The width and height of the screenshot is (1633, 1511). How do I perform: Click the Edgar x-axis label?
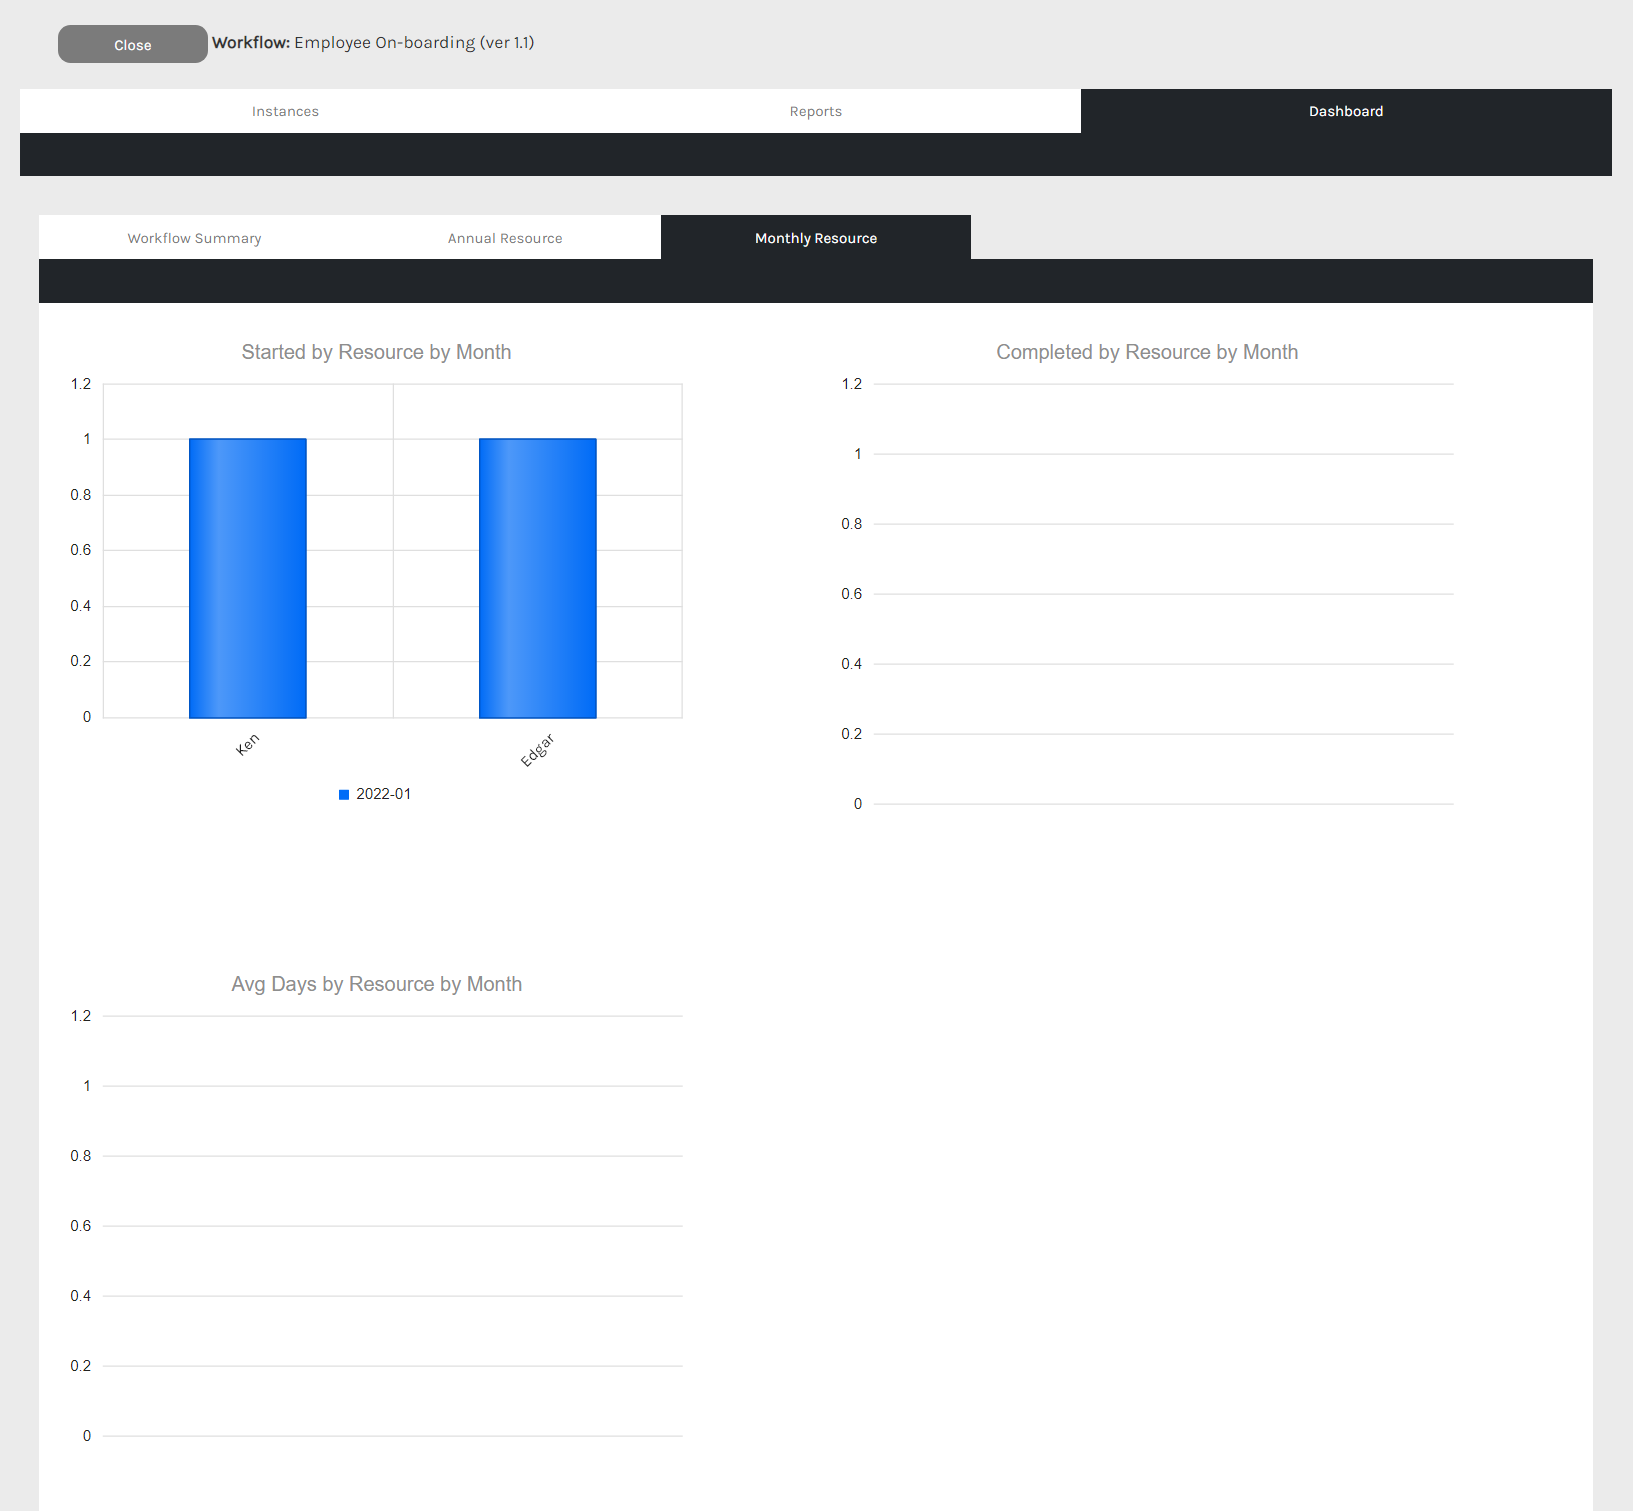tap(537, 750)
